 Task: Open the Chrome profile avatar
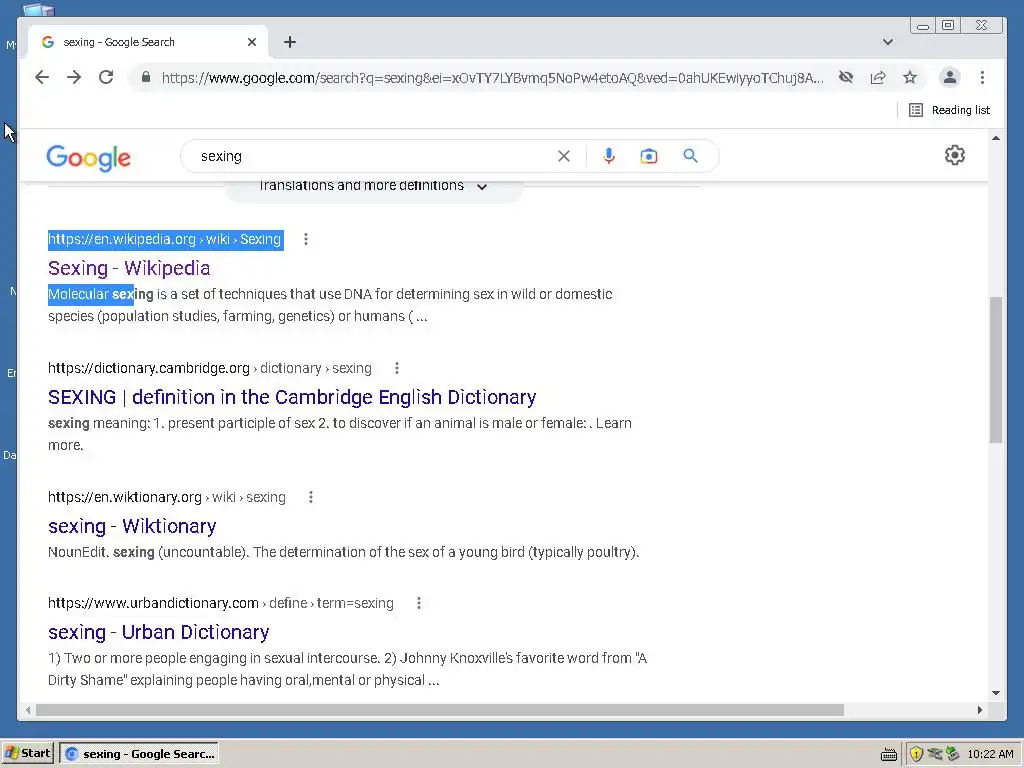tap(950, 78)
